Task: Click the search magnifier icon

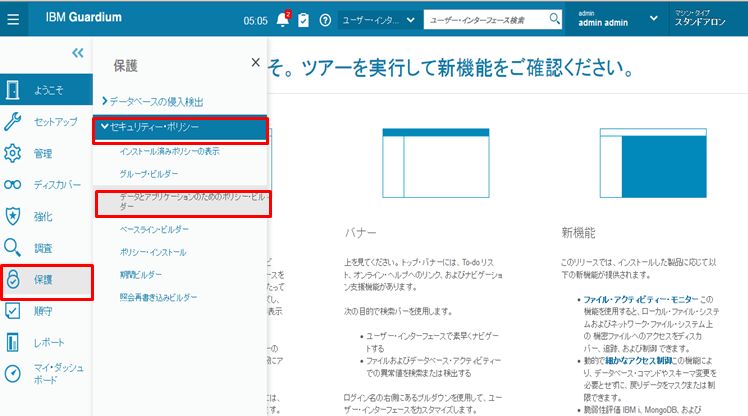Action: tap(555, 19)
